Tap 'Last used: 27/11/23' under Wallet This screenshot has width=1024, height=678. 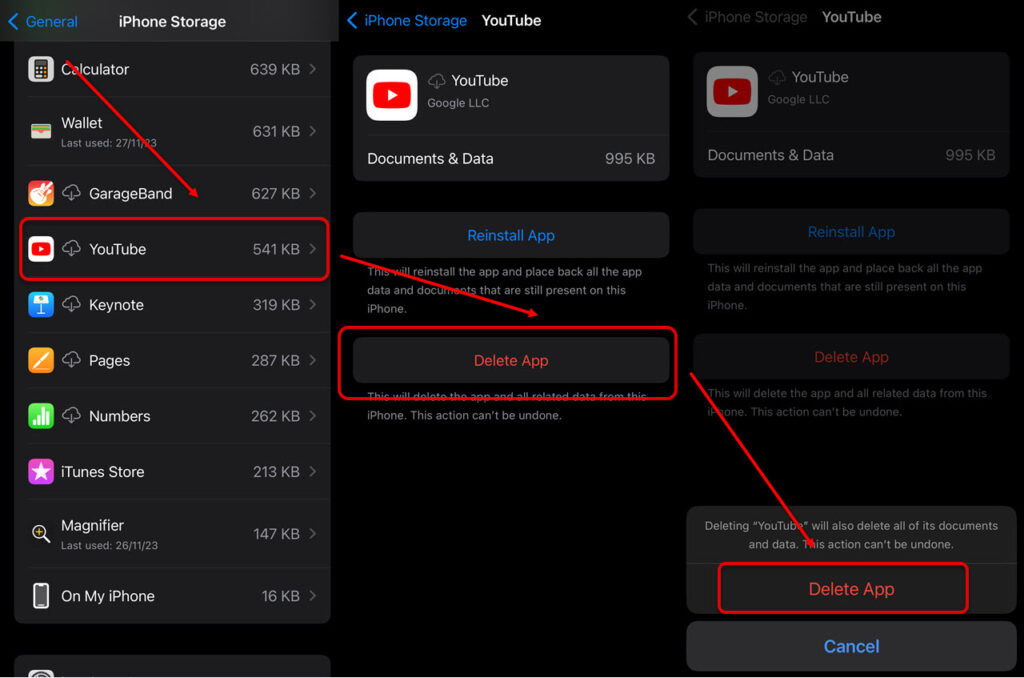point(108,143)
